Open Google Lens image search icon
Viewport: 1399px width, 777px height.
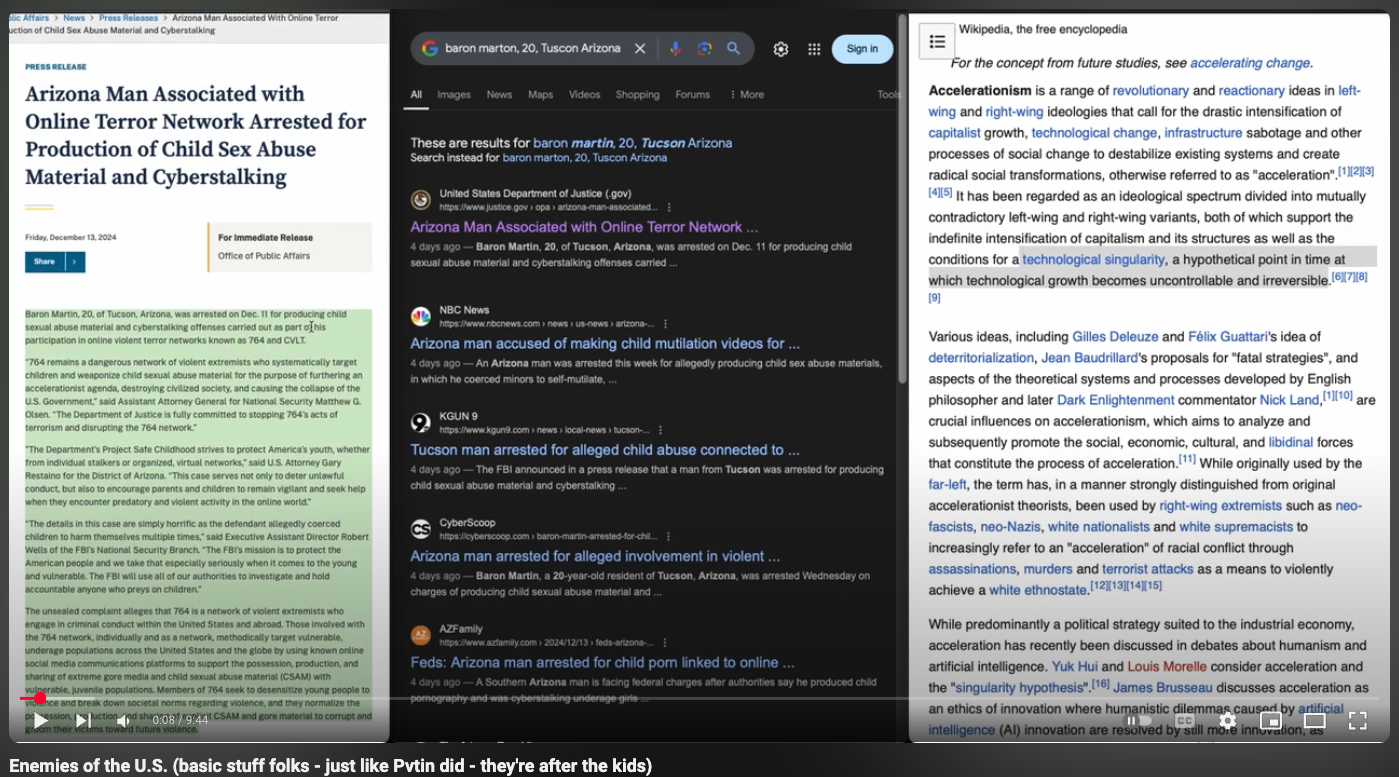pos(705,48)
